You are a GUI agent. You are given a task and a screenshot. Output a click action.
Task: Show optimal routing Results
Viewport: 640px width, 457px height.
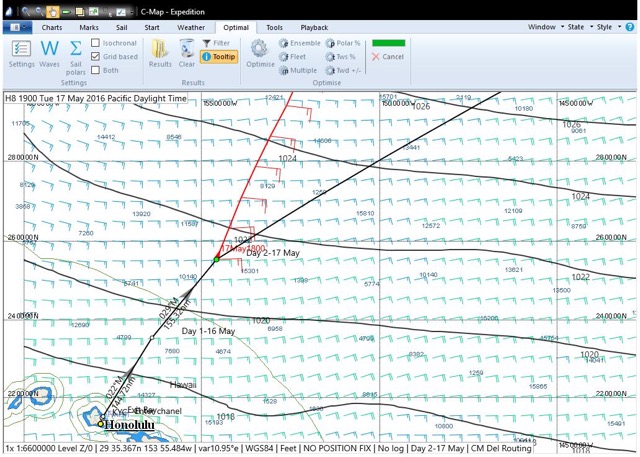tap(160, 52)
